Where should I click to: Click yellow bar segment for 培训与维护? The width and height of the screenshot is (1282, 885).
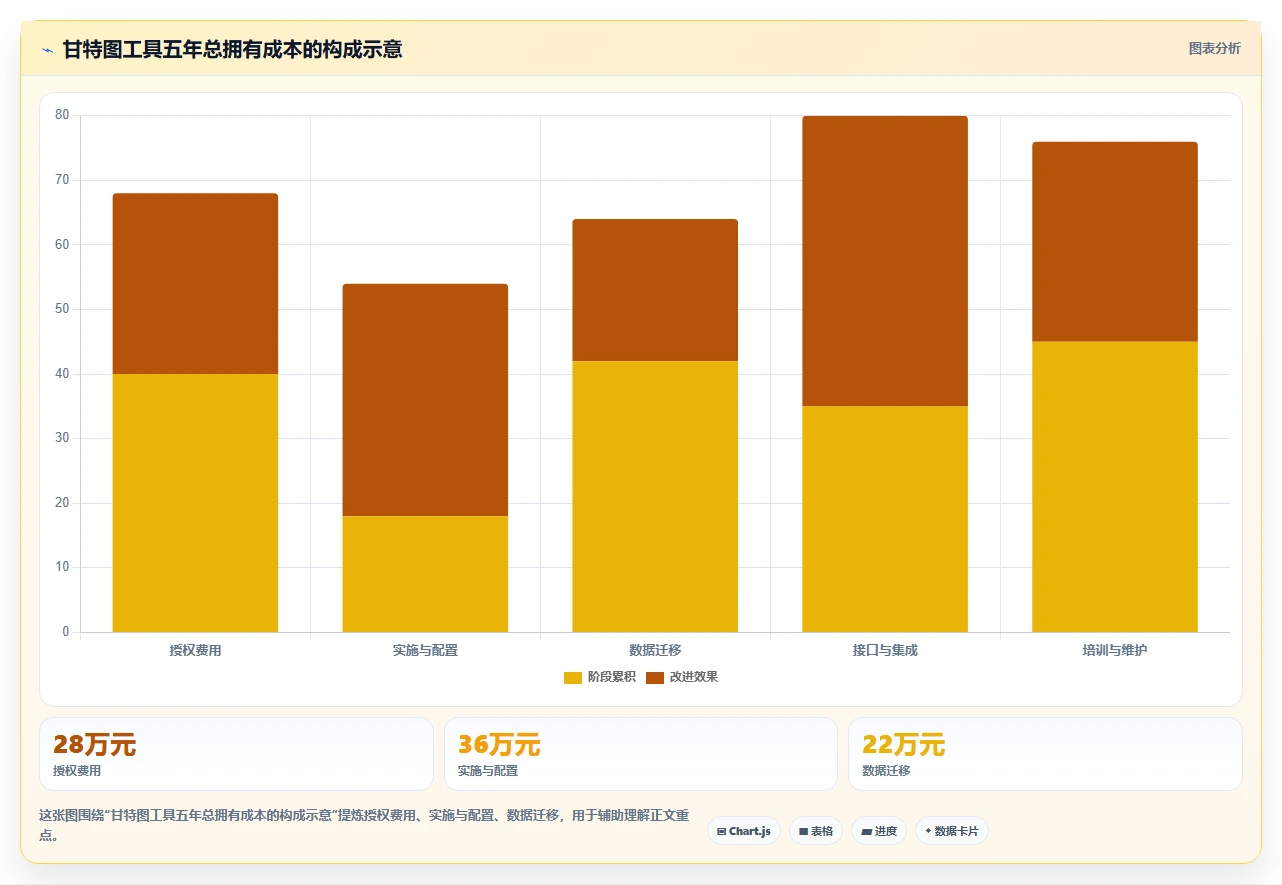point(1115,487)
